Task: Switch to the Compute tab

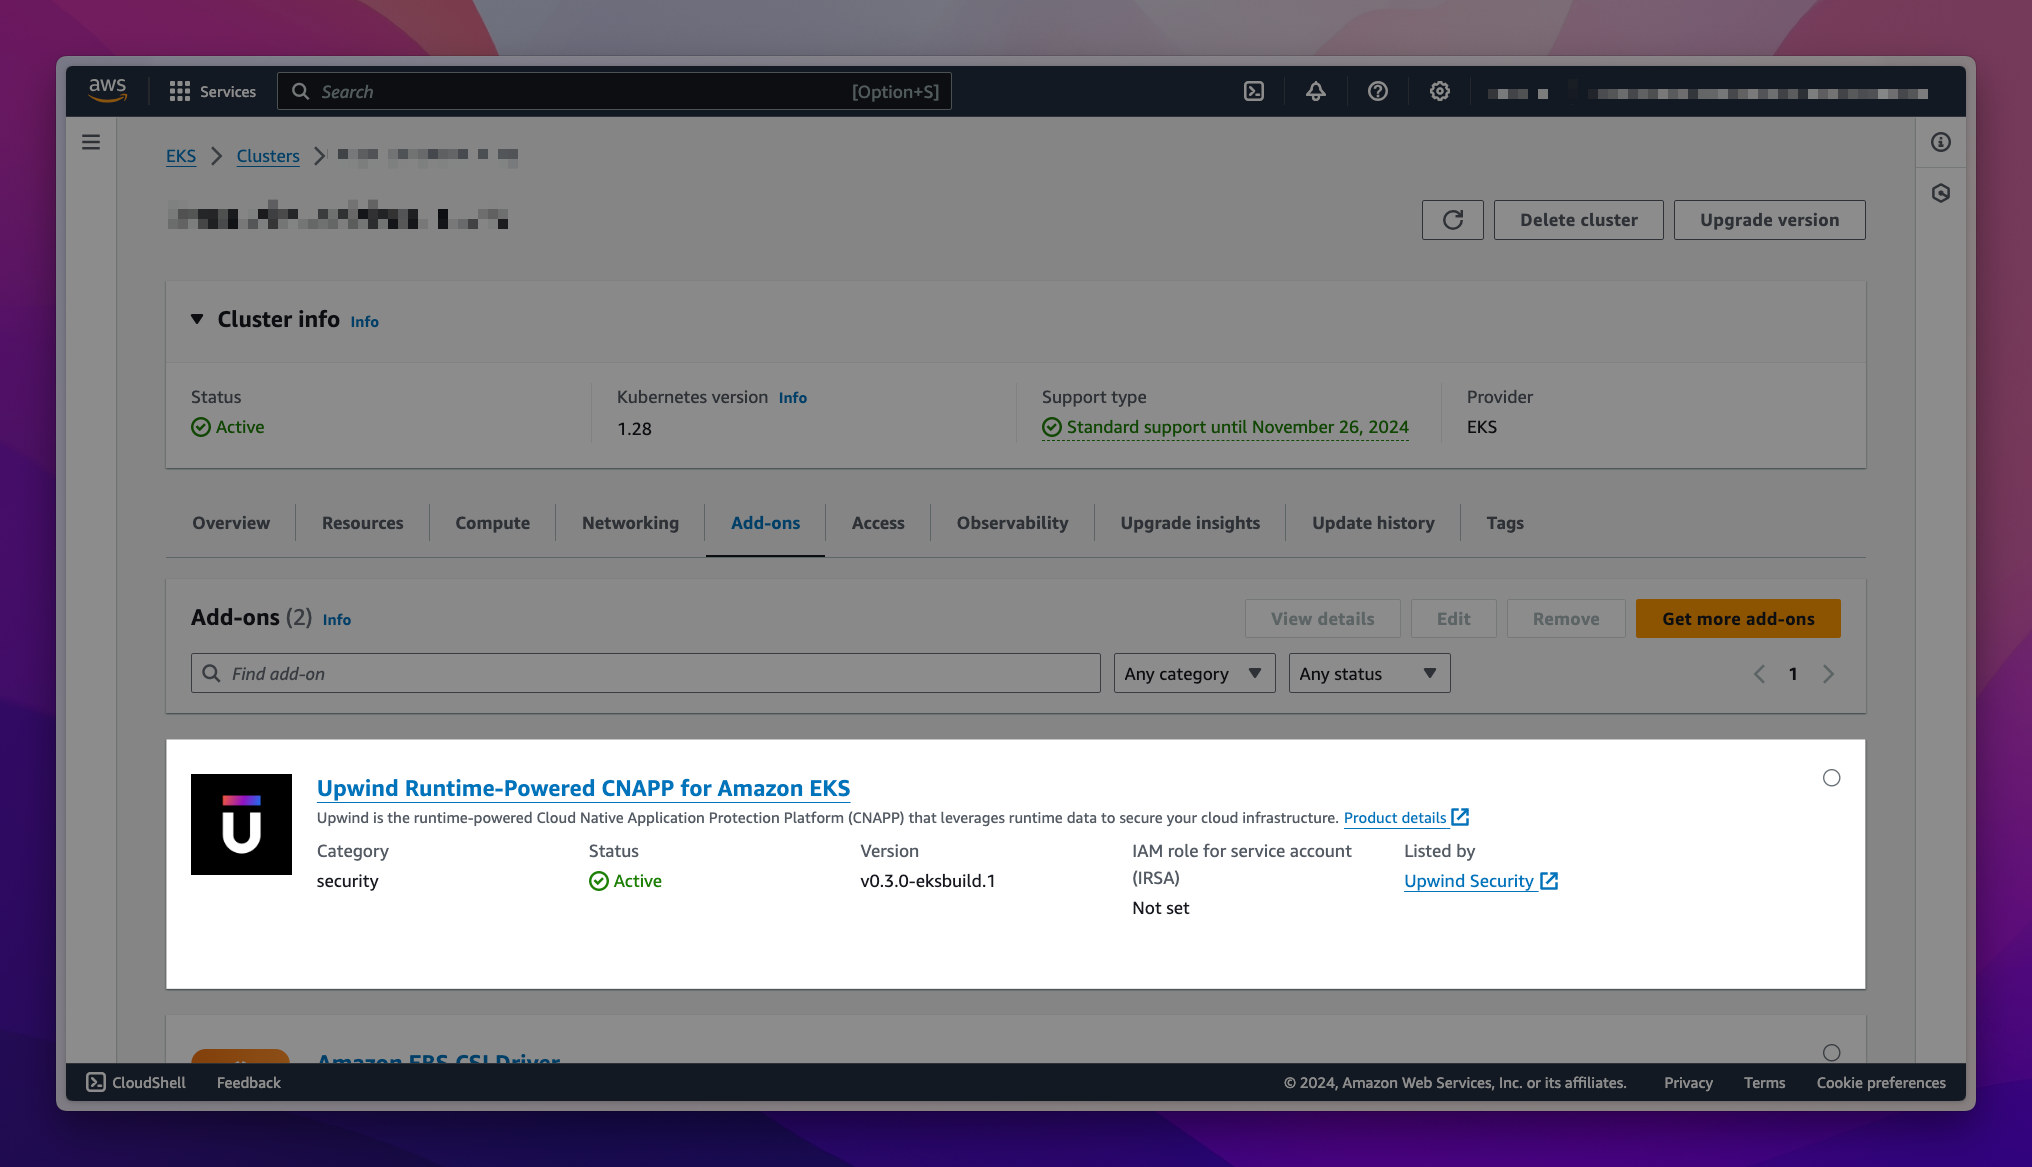Action: tap(493, 523)
